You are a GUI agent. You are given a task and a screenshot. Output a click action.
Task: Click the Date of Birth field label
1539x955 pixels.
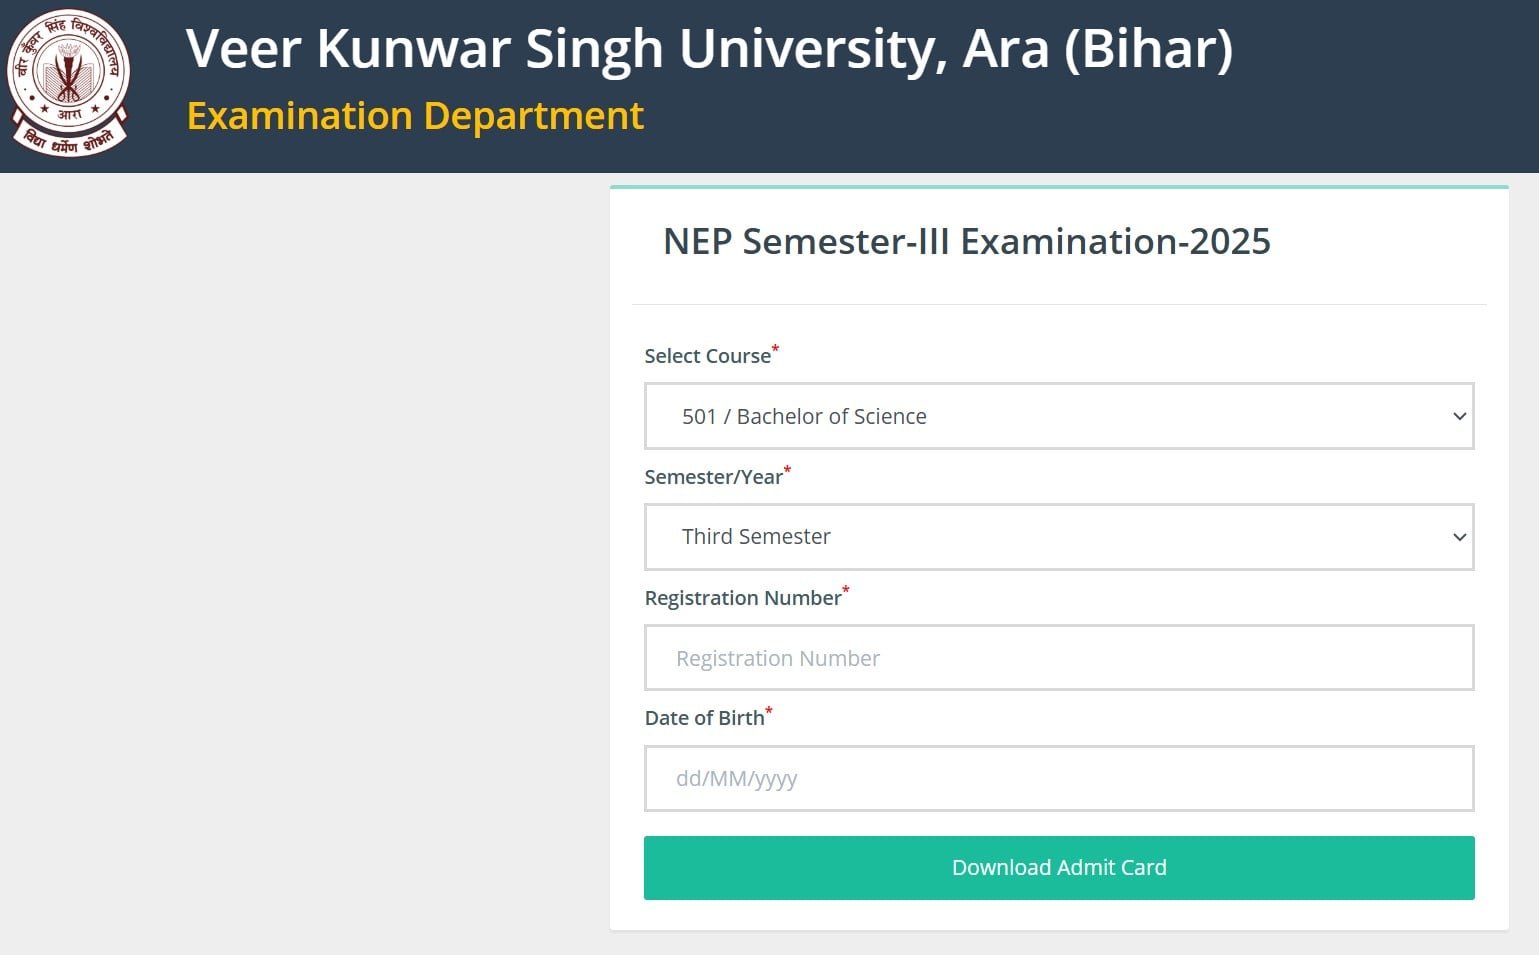click(704, 718)
